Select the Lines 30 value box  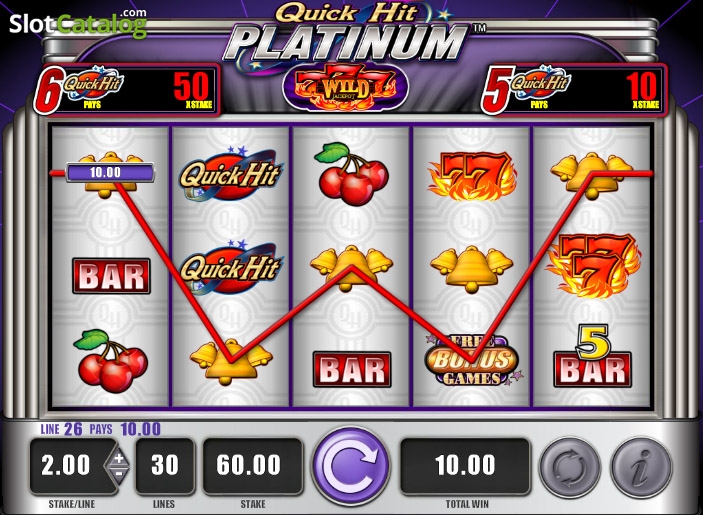(x=165, y=466)
